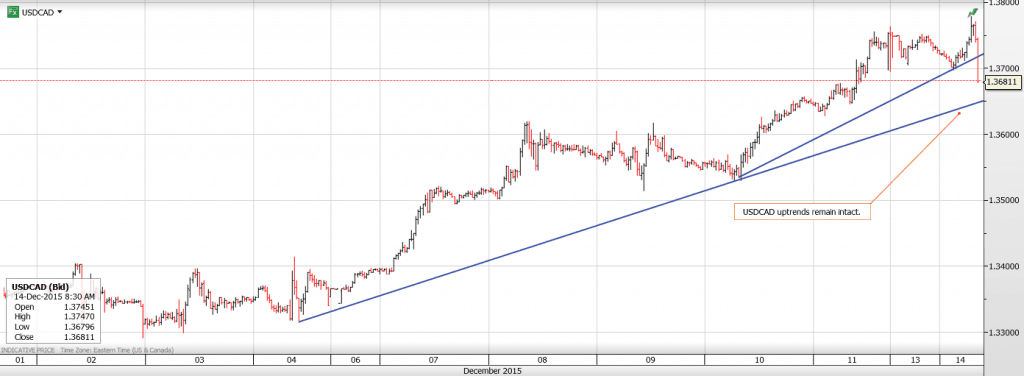The height and width of the screenshot is (376, 1024).
Task: Click date label 07 on time axis
Action: [x=434, y=360]
